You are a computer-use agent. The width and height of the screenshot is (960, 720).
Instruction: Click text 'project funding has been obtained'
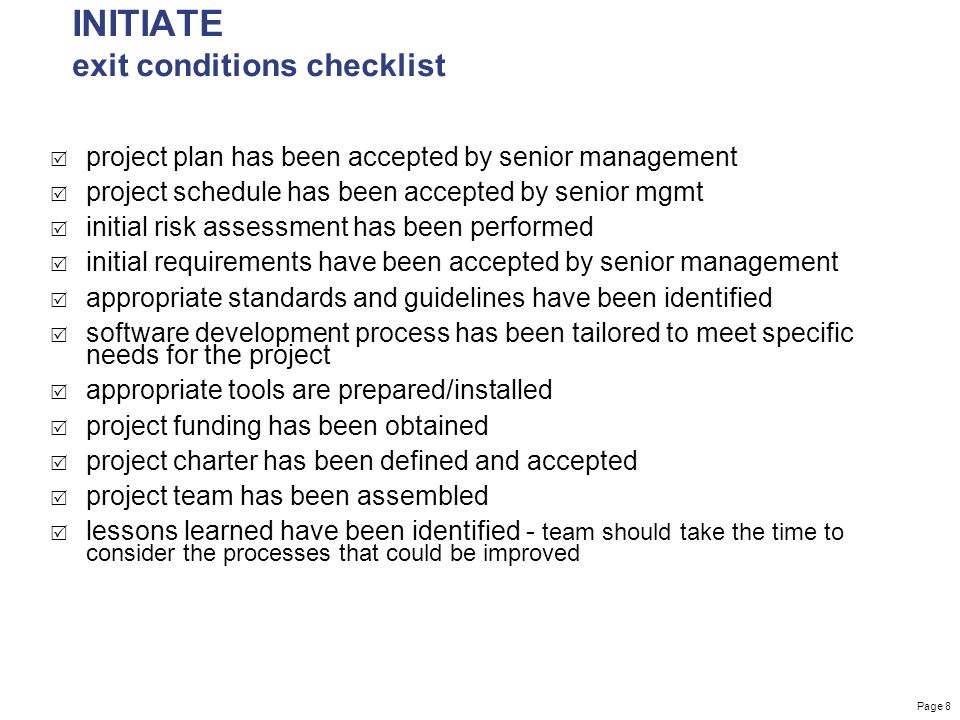click(x=287, y=426)
